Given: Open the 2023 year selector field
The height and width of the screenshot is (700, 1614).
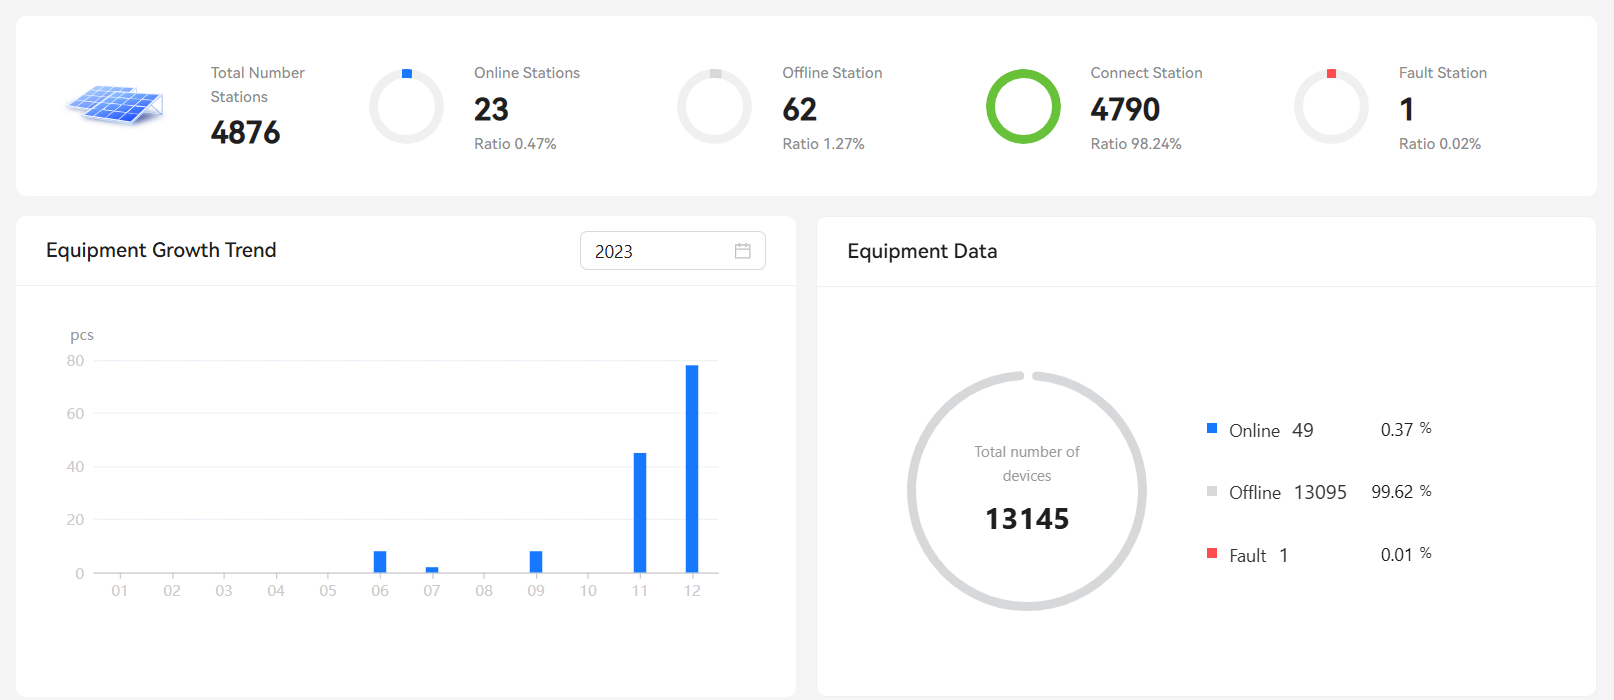Looking at the screenshot, I should point(660,251).
